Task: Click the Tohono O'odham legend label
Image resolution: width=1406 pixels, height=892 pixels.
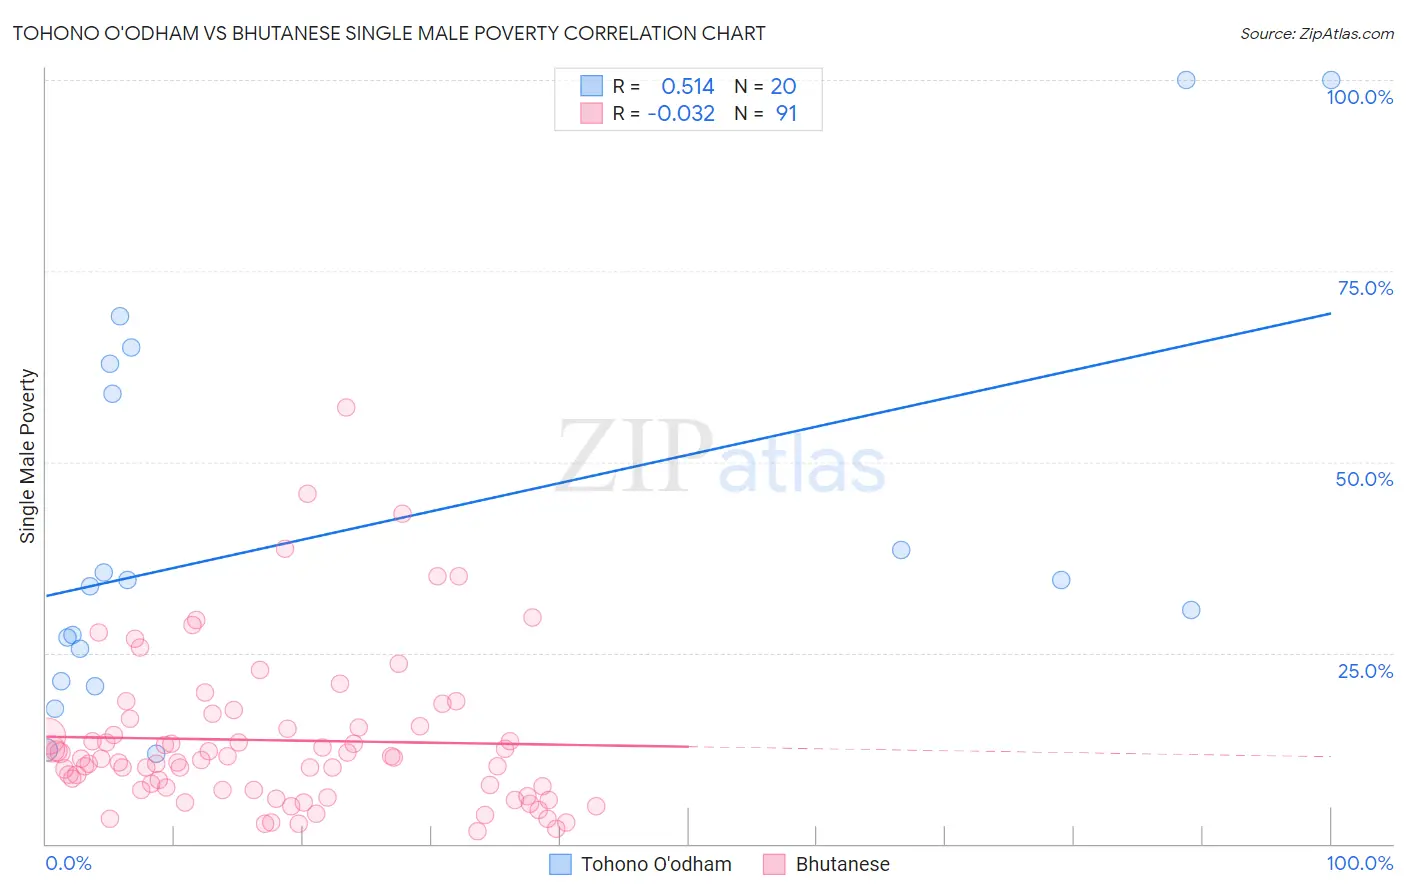Action: point(656,864)
